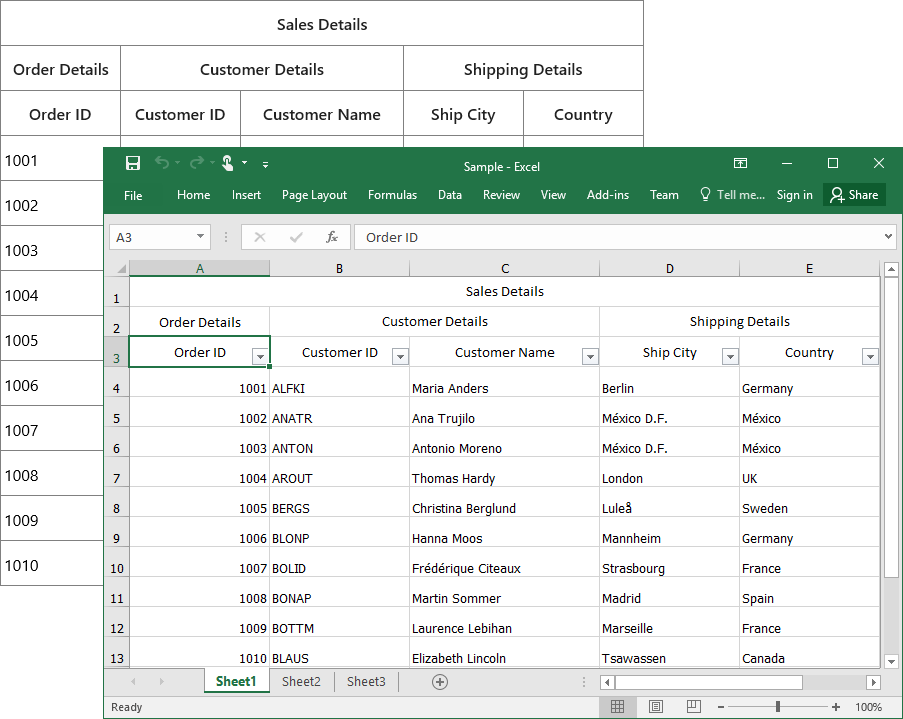Image resolution: width=903 pixels, height=719 pixels.
Task: Open the File menu
Action: point(133,195)
